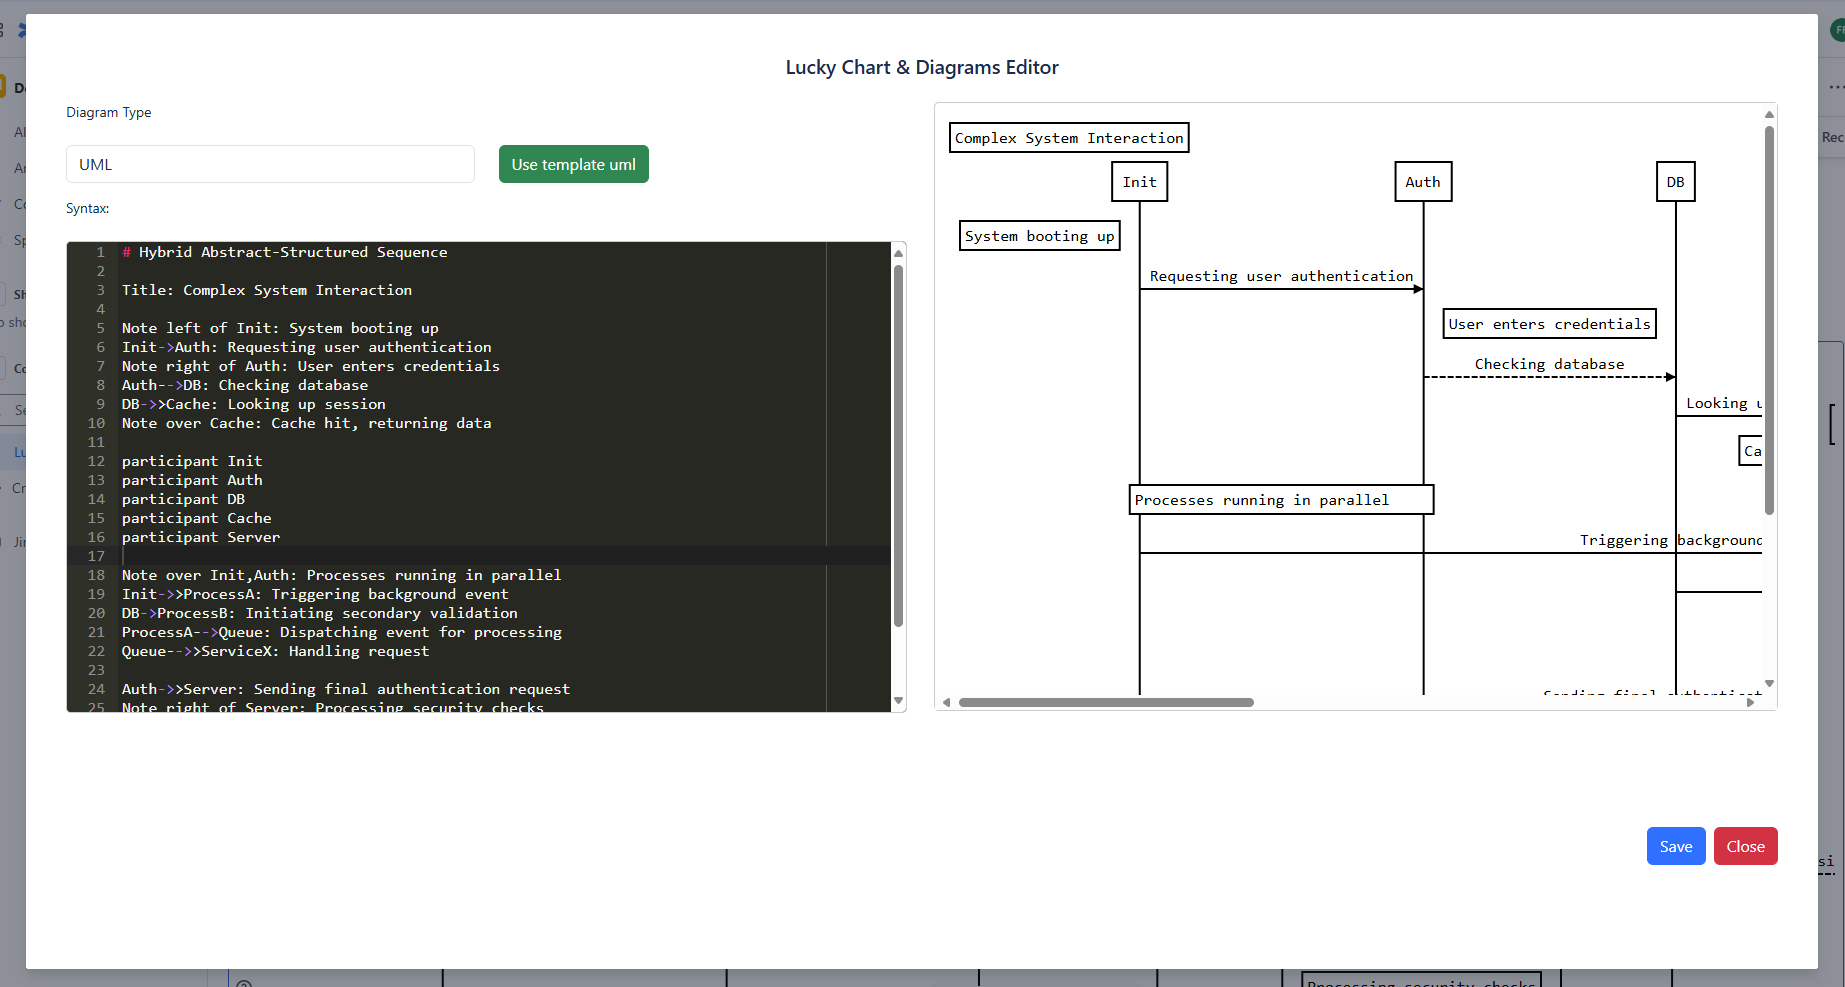Select the Auth participant box in the diagram
Viewport: 1845px width, 987px height.
click(1422, 182)
